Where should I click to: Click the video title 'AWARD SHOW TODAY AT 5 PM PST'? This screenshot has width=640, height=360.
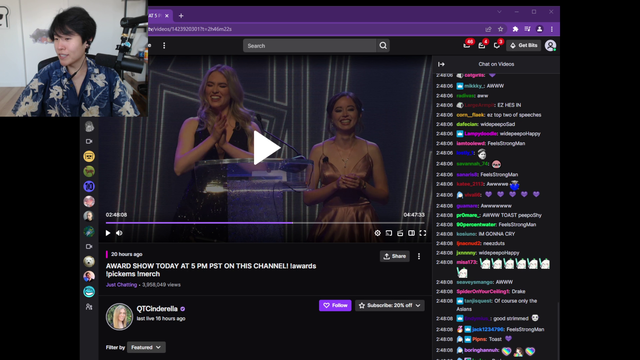coord(211,270)
